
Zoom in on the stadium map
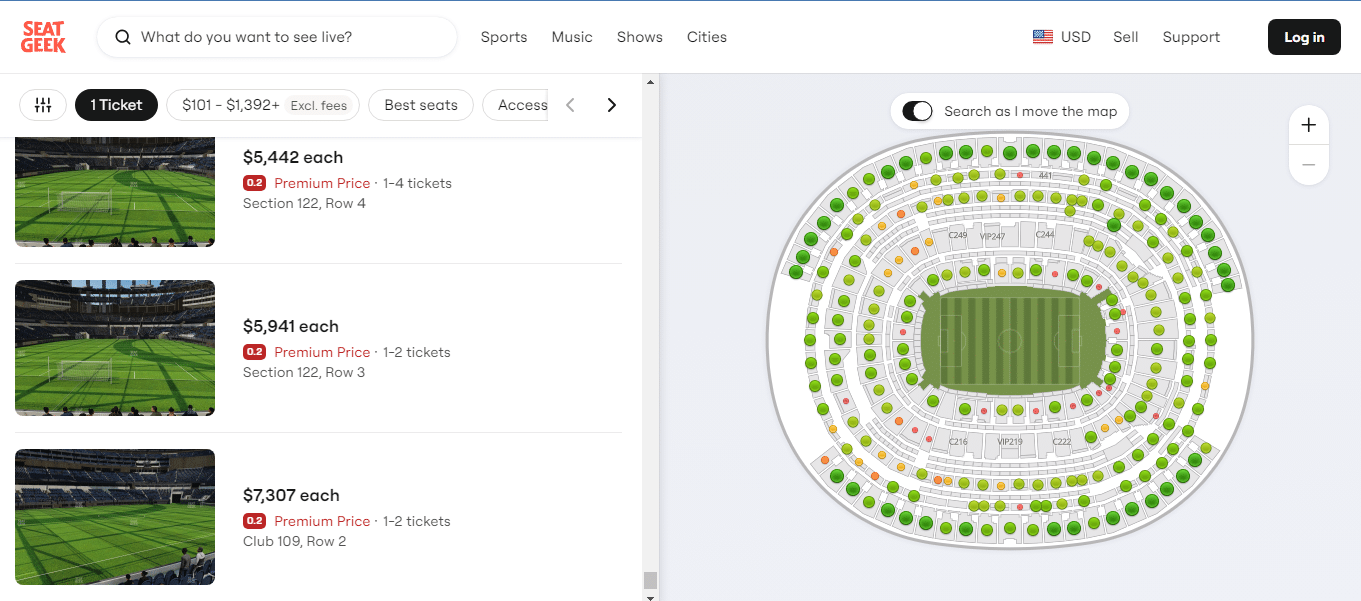click(x=1309, y=126)
